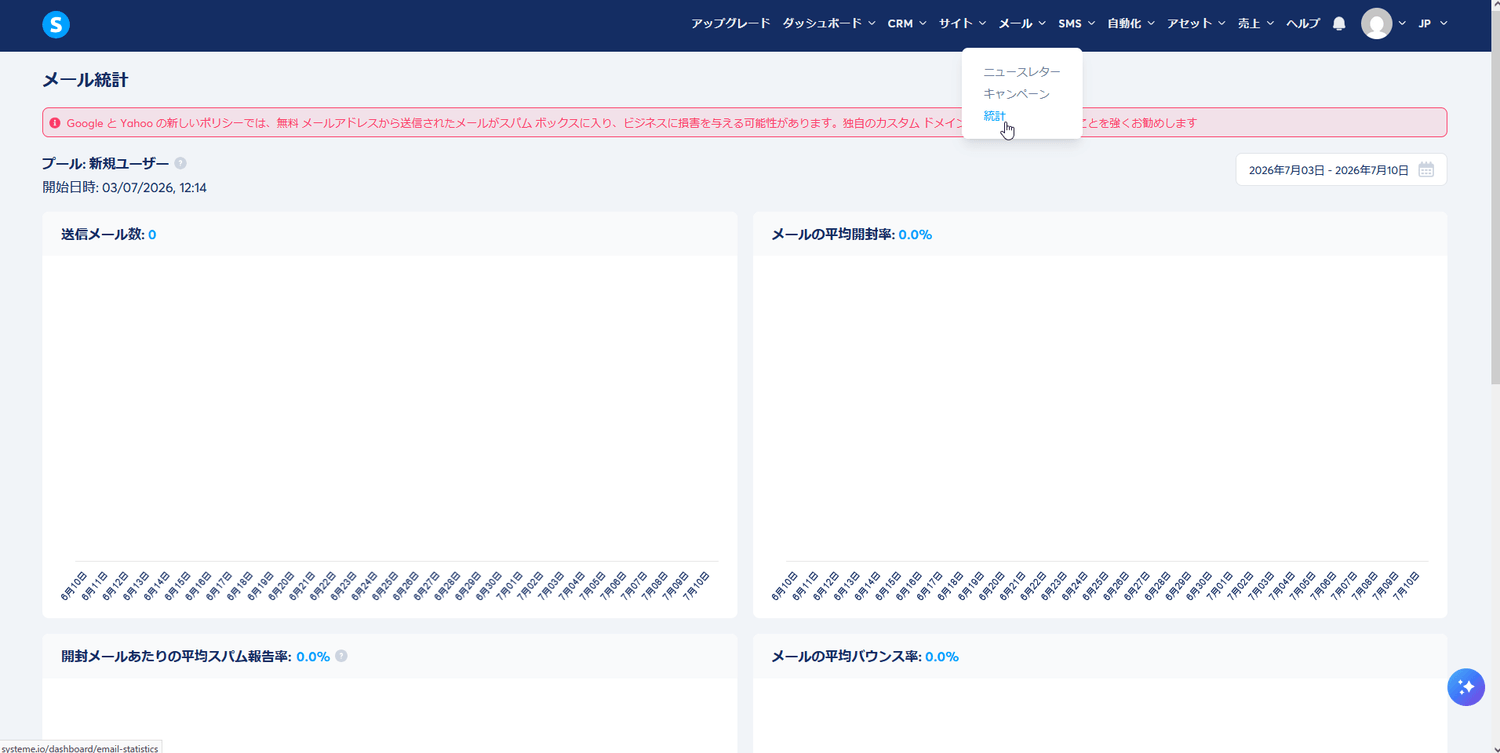Open the calendar icon in date range field
The height and width of the screenshot is (753, 1500).
[x=1426, y=170]
